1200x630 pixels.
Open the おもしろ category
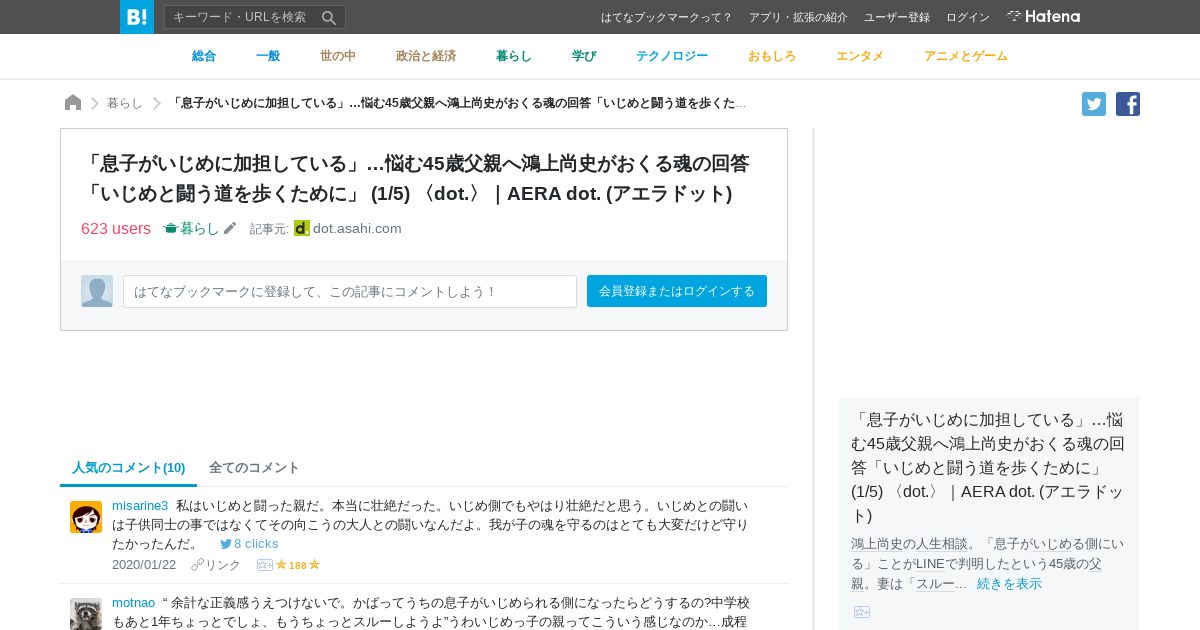772,56
